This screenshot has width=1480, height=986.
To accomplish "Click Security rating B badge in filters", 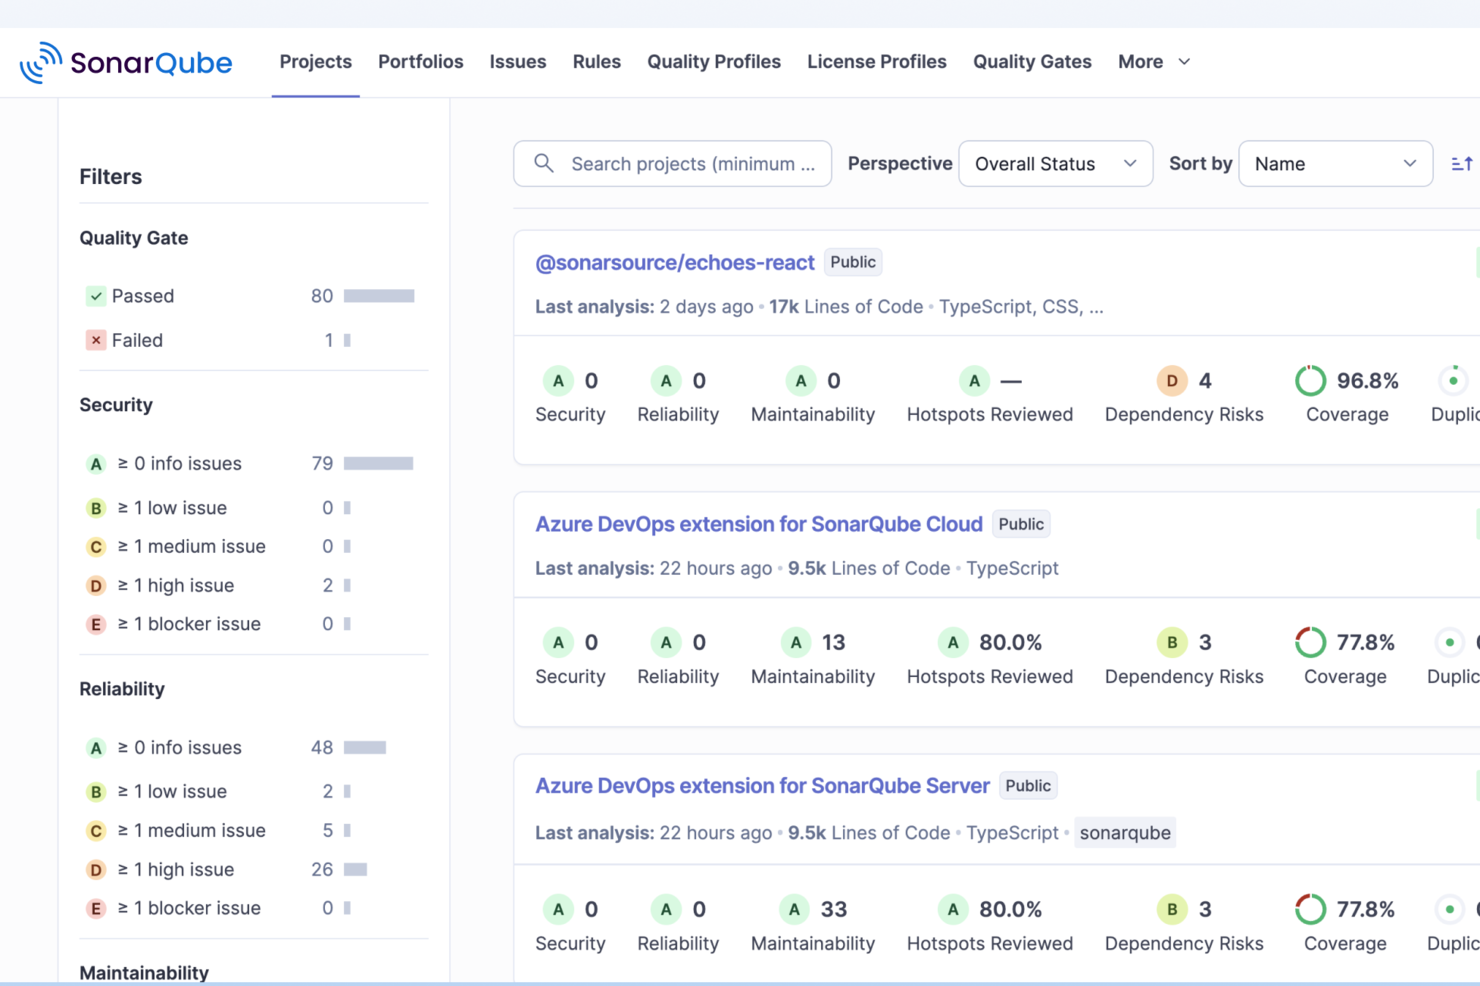I will click(96, 508).
